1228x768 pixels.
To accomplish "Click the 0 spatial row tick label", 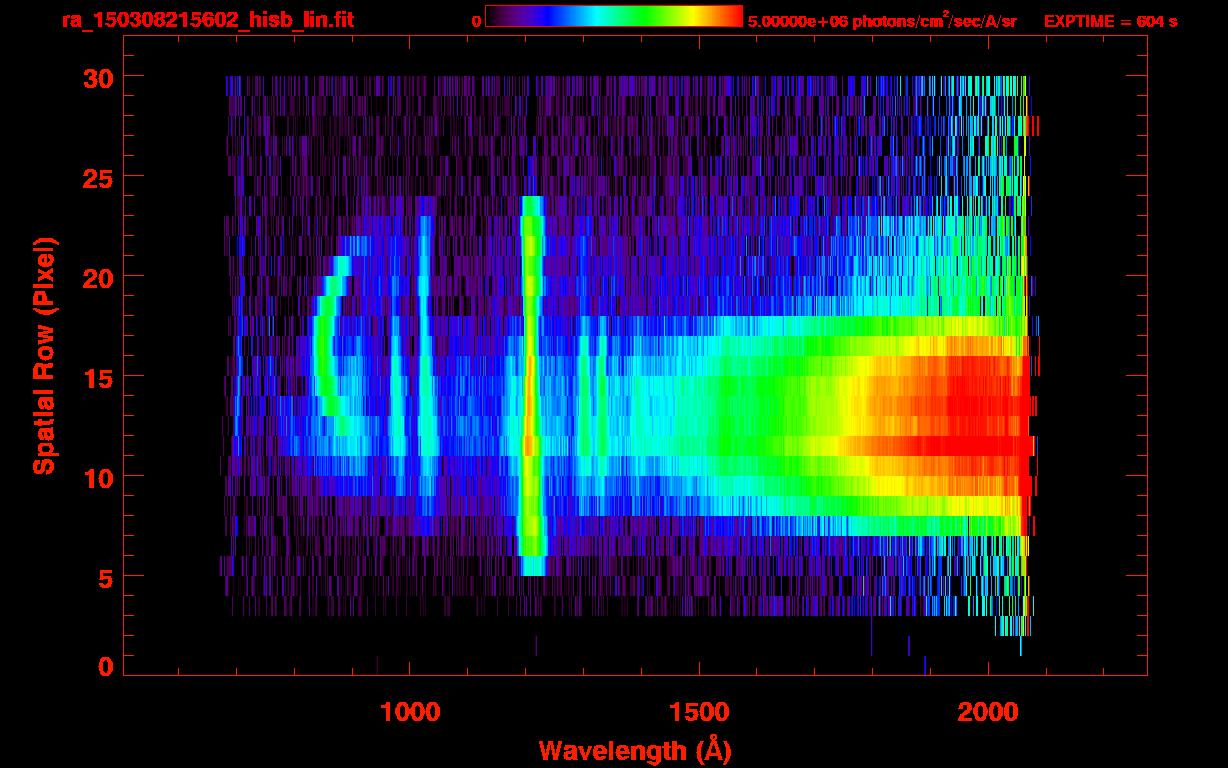I will point(106,667).
